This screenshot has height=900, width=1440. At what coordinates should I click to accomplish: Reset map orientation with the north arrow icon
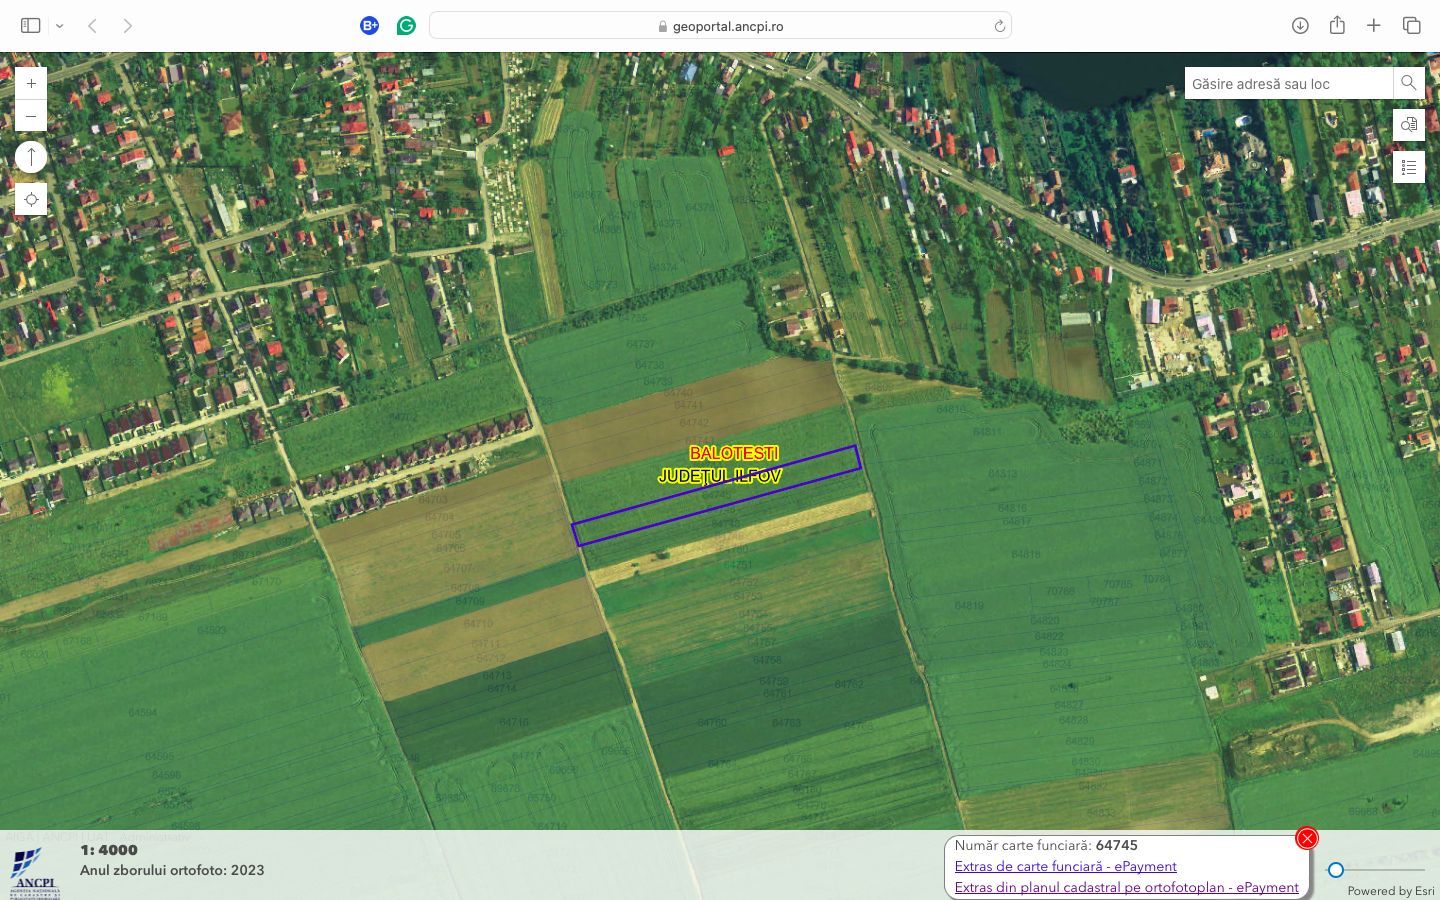31,156
